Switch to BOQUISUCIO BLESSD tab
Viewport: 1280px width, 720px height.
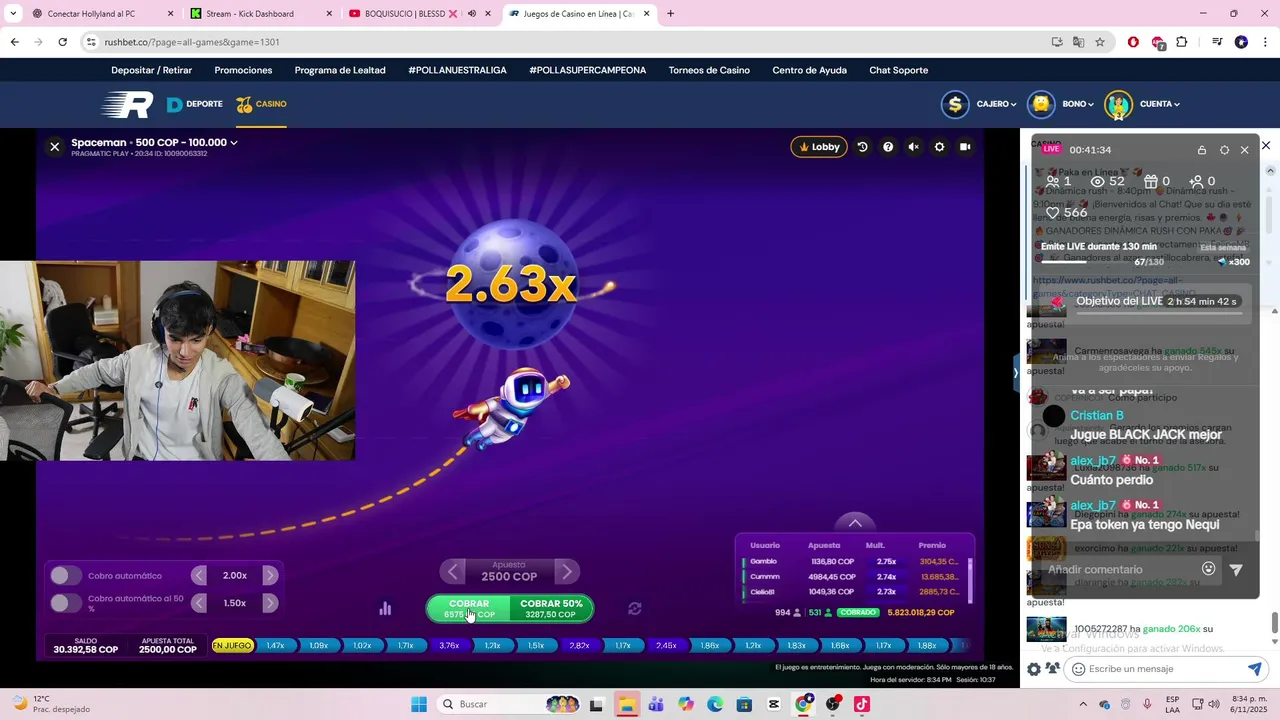[421, 14]
